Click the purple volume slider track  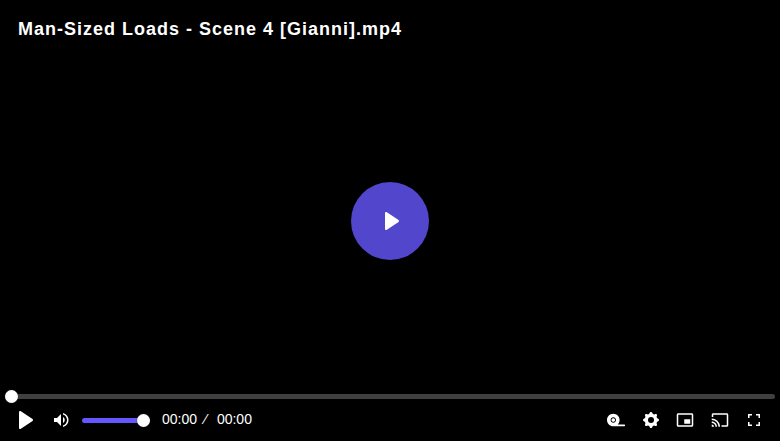(x=110, y=421)
